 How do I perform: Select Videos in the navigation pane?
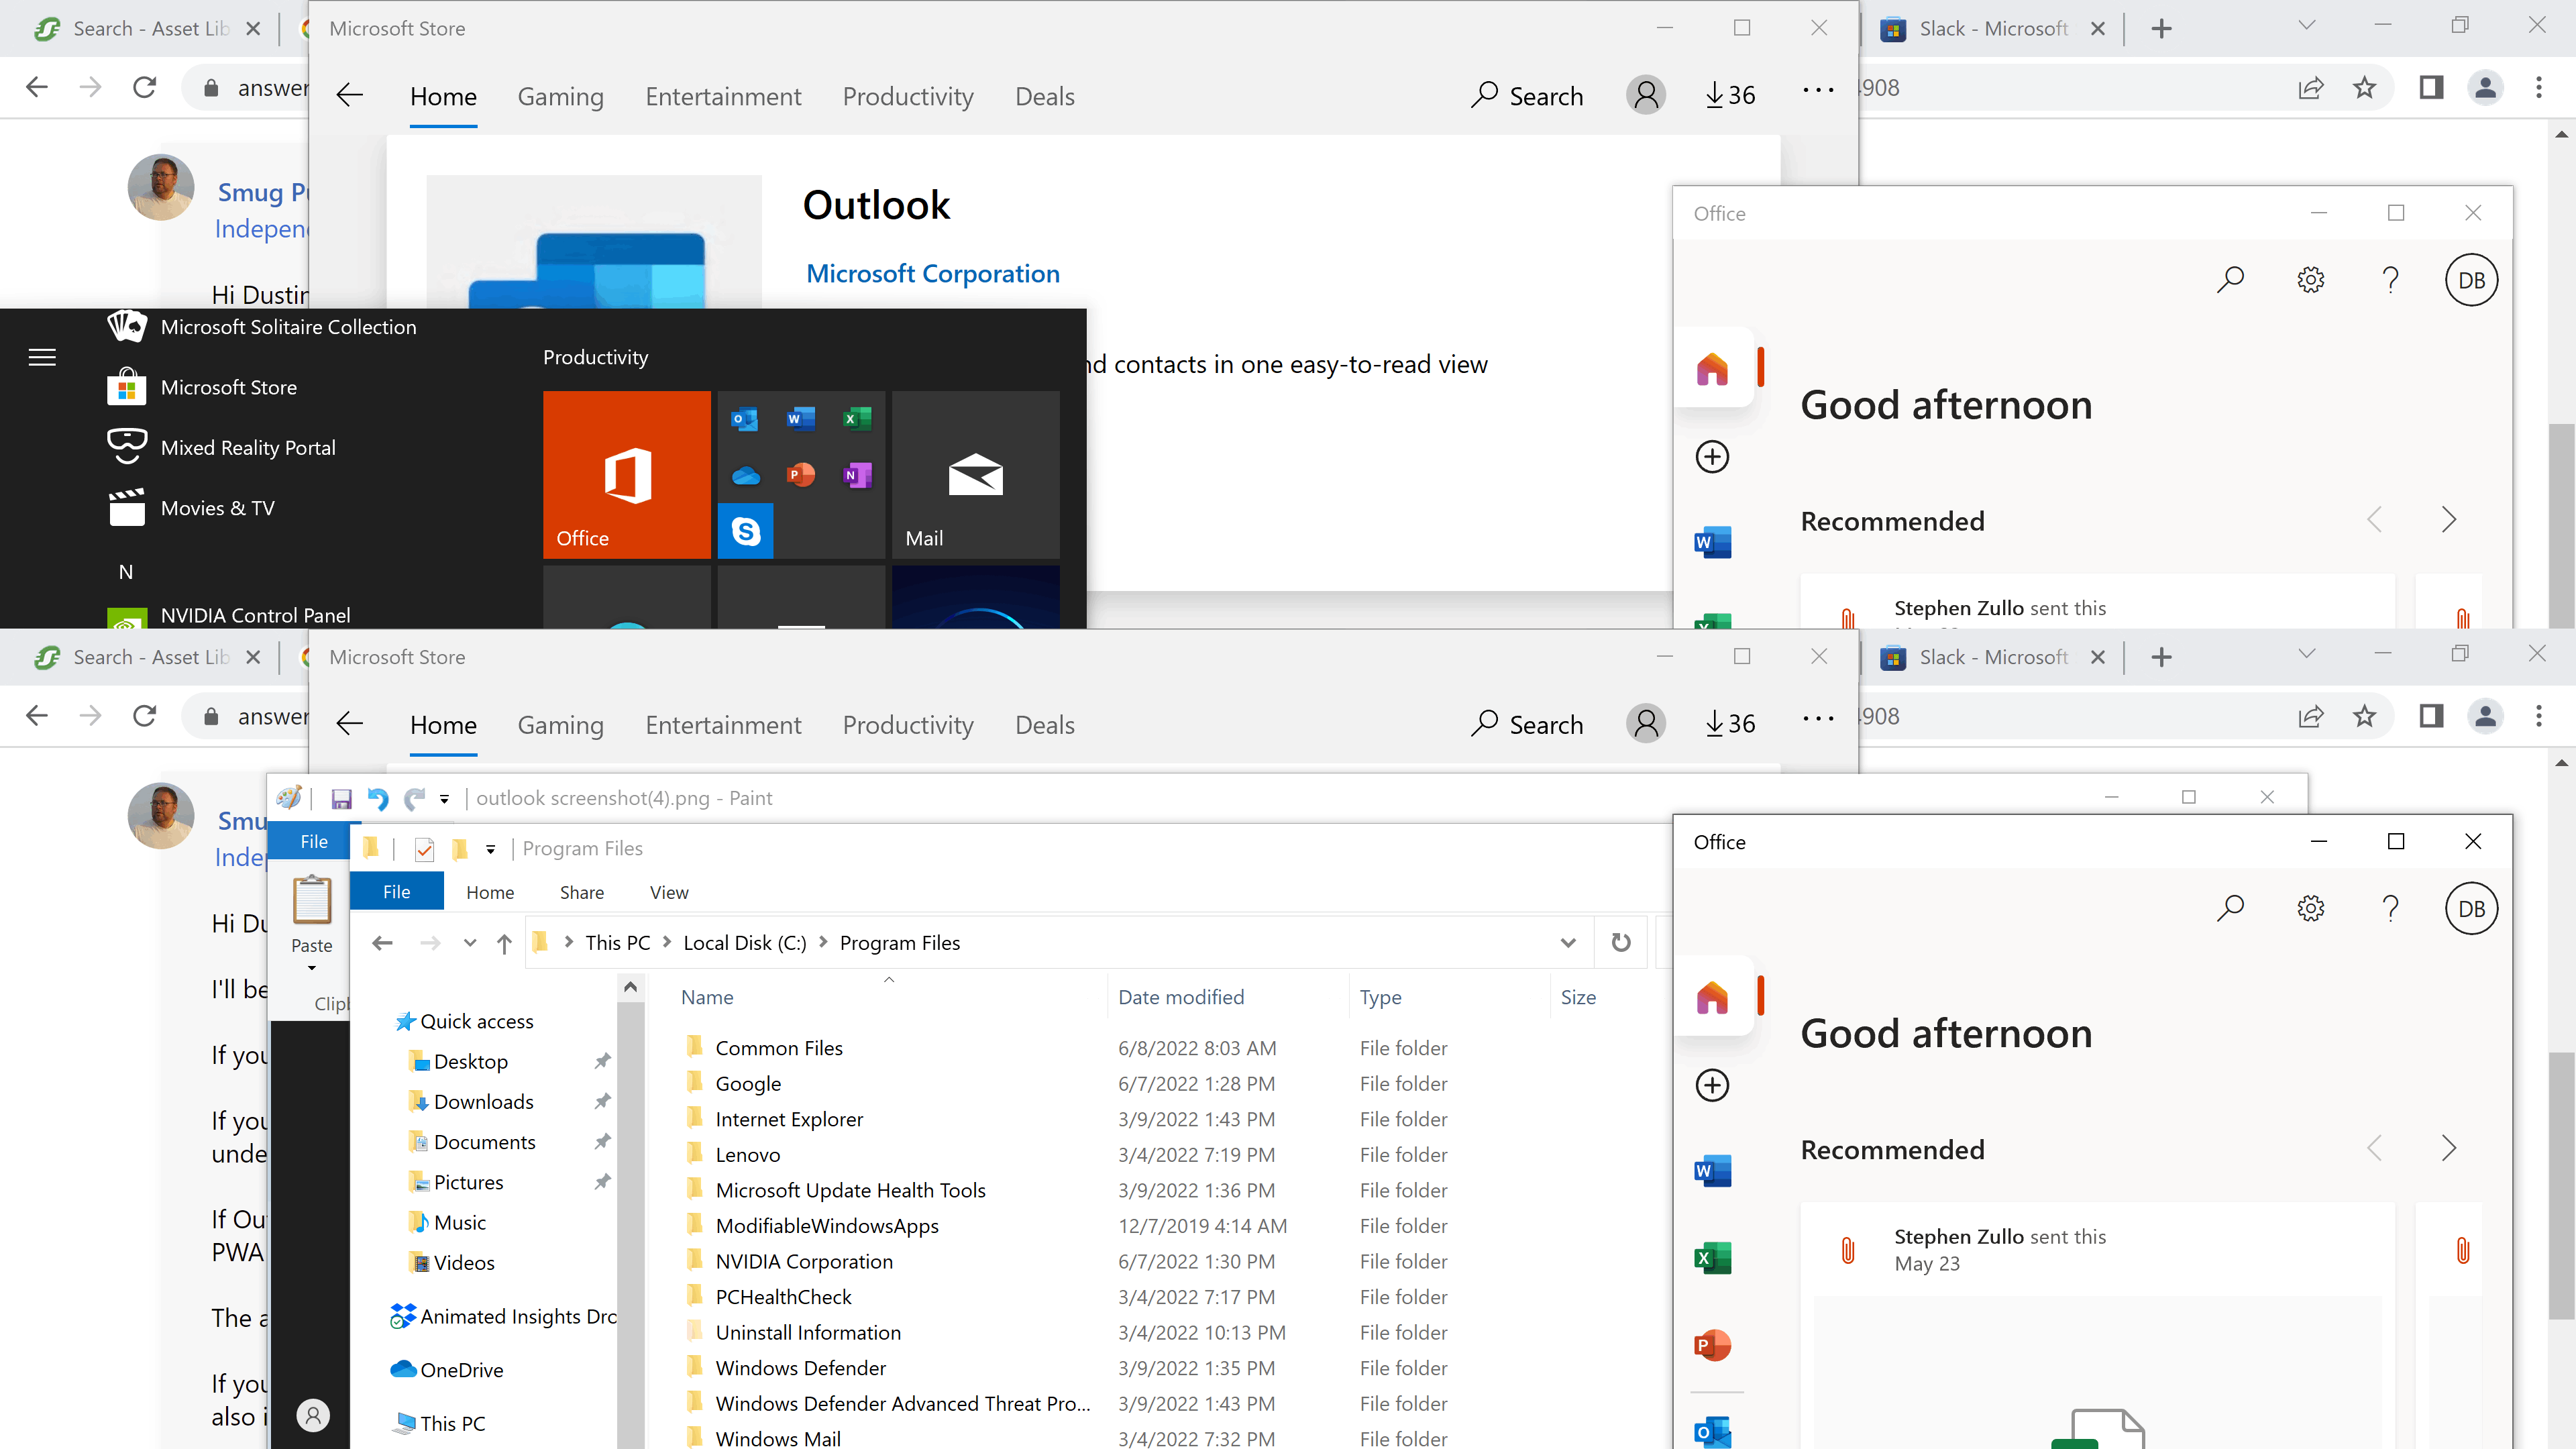click(x=452, y=1263)
